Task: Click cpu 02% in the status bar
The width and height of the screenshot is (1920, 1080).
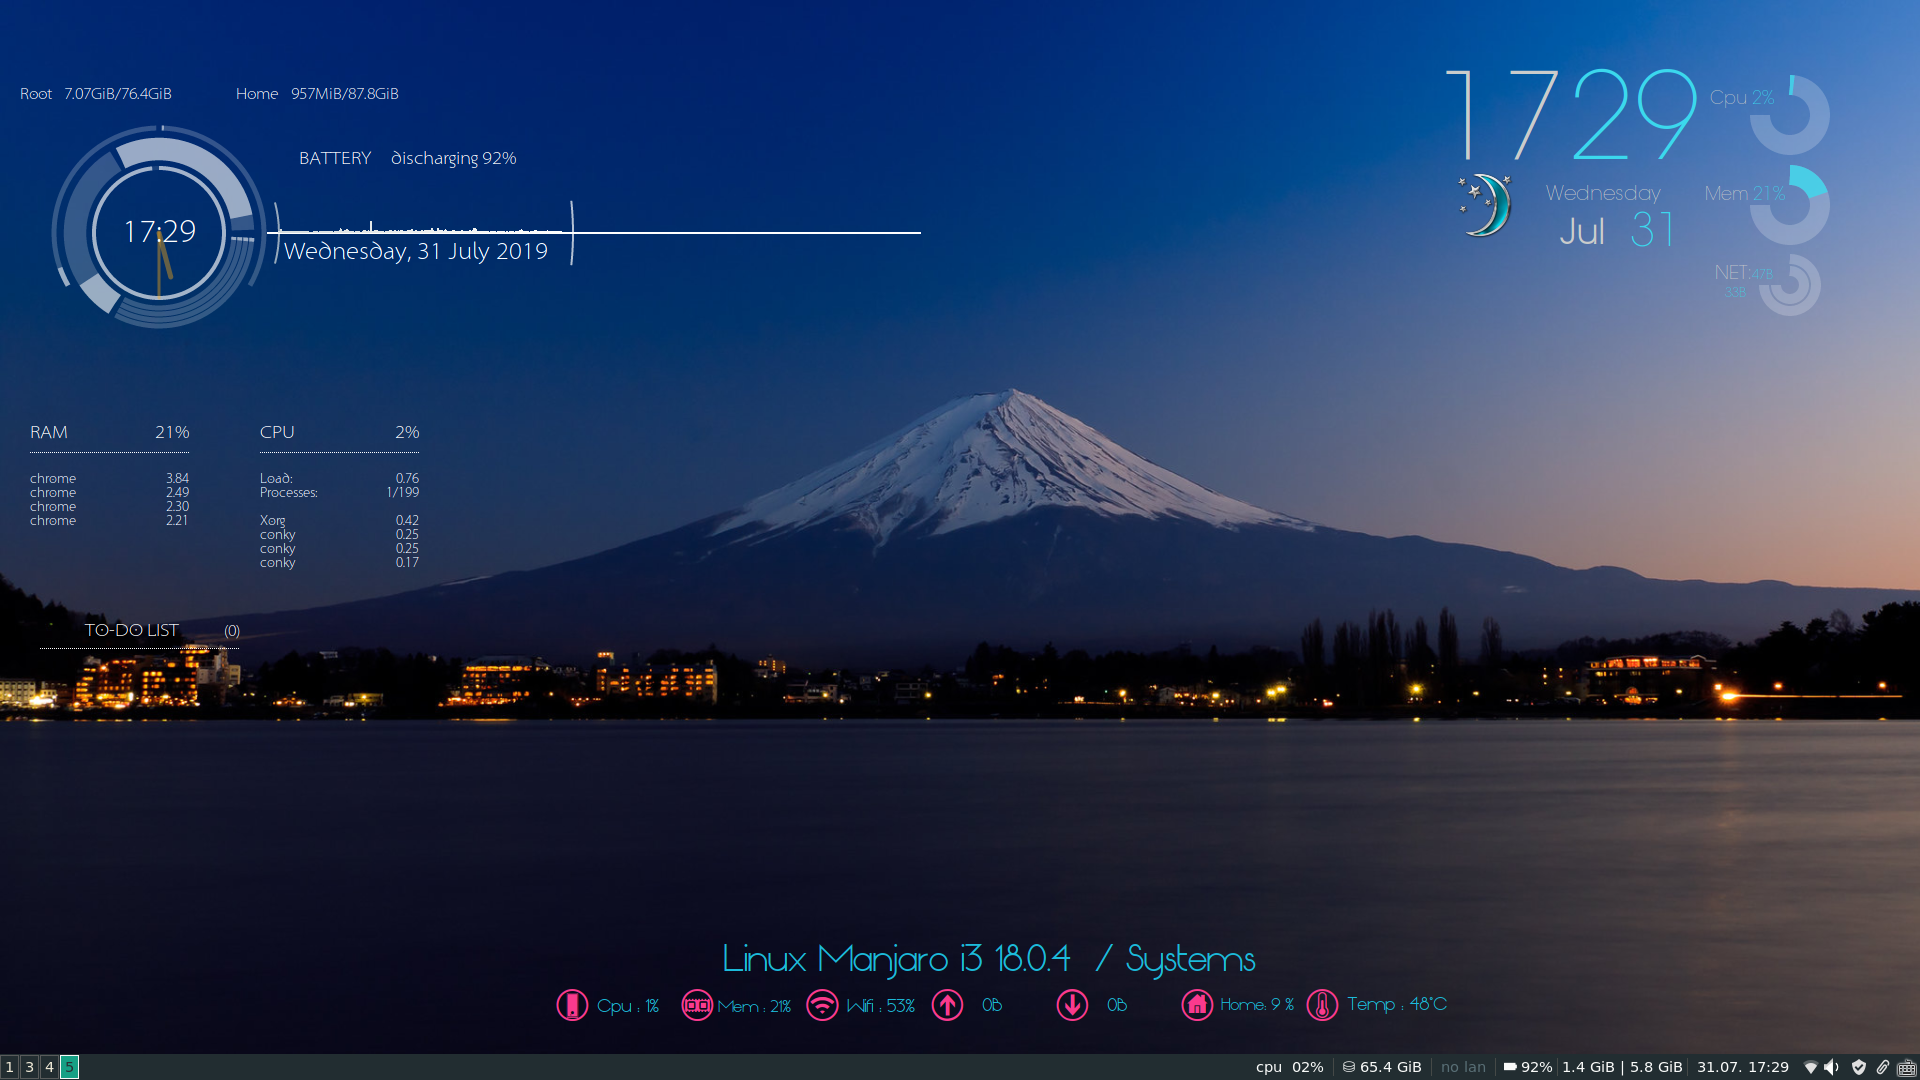Action: coord(1290,1067)
